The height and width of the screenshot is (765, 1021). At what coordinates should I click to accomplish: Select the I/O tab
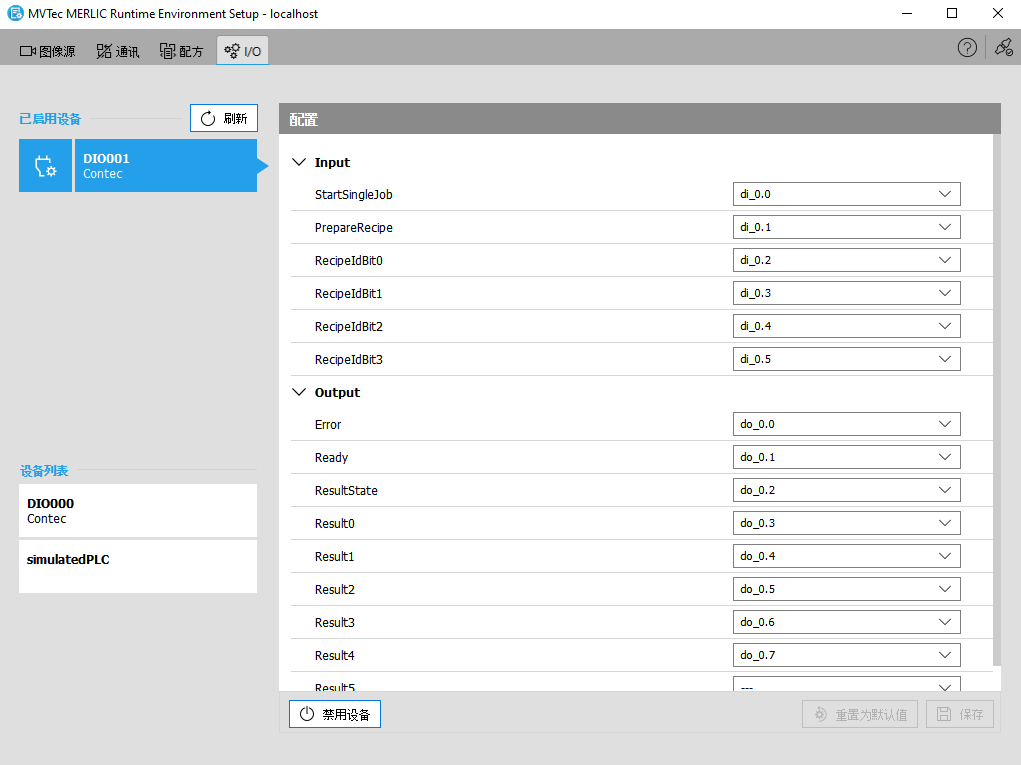(x=243, y=51)
